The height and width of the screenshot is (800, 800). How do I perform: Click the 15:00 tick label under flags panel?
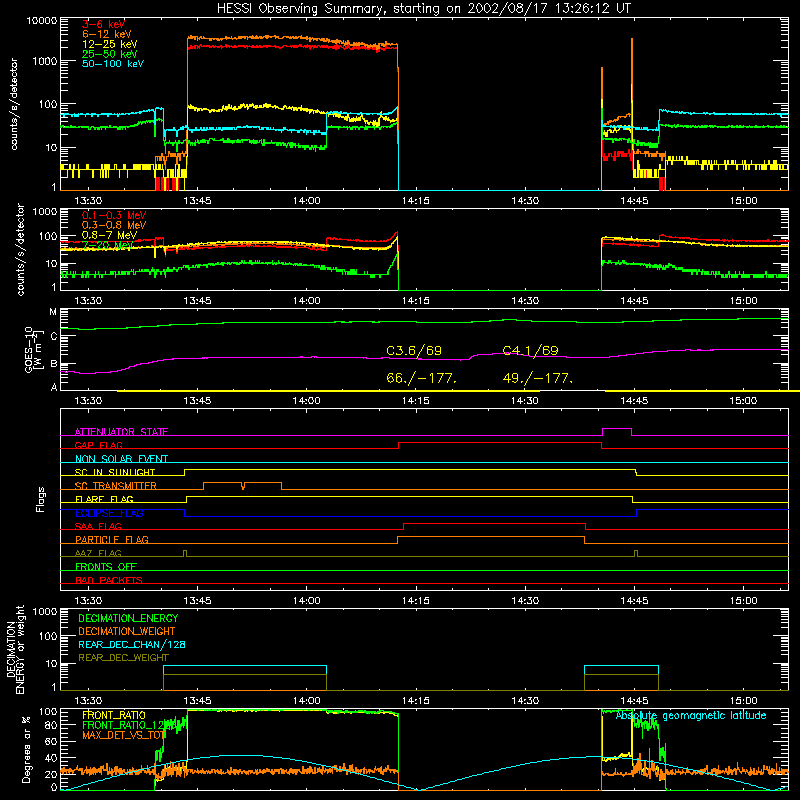coord(743,601)
